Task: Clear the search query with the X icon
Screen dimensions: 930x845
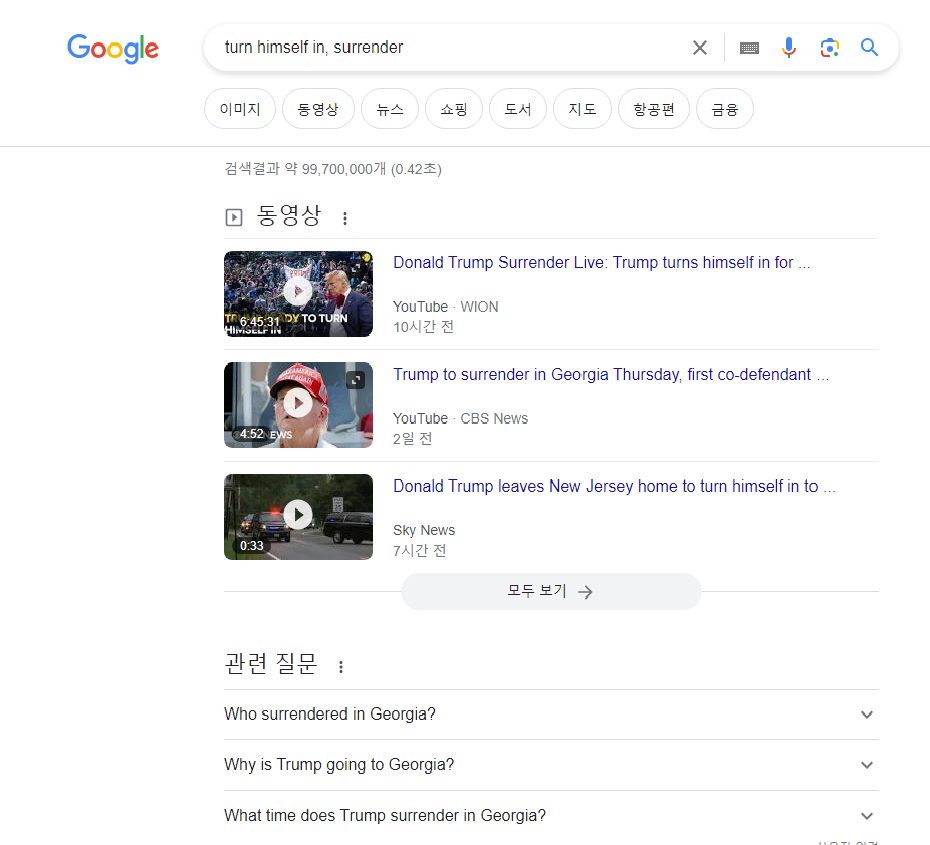Action: 700,47
